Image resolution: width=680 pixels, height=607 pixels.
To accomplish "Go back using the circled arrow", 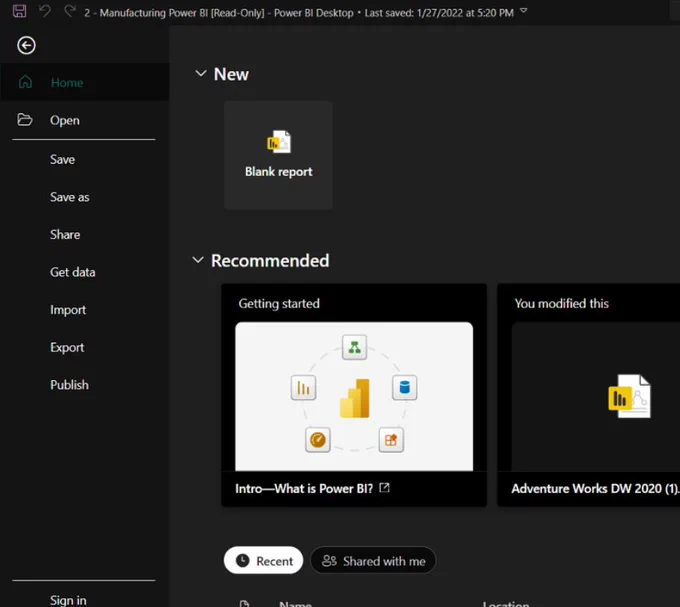I will pos(26,45).
